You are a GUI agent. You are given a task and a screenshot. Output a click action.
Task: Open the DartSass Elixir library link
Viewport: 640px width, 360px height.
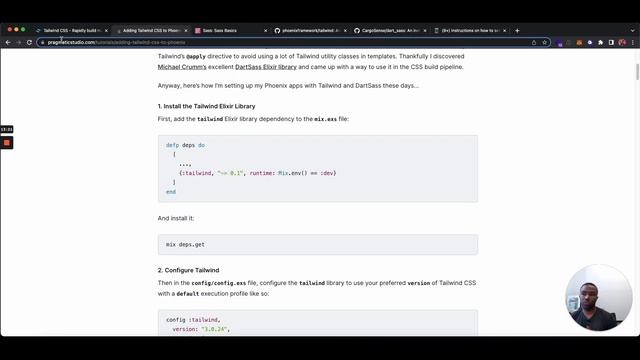click(266, 67)
